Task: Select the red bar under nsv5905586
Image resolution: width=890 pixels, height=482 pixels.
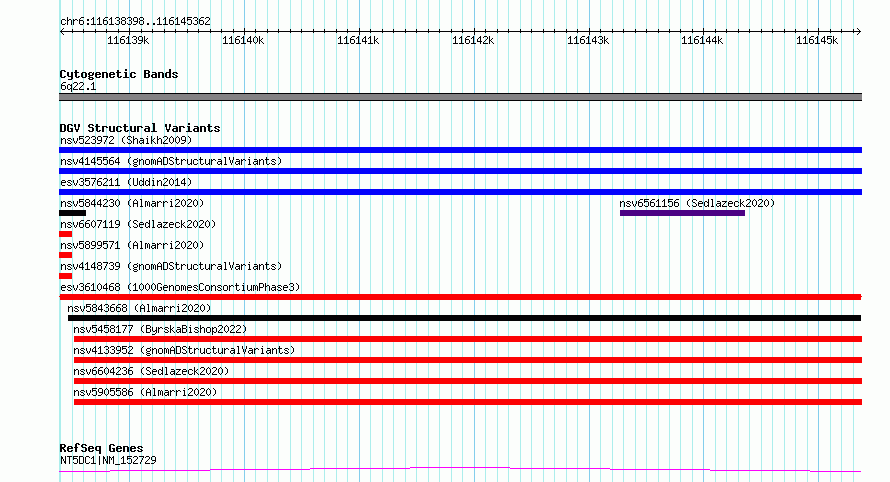Action: 468,402
